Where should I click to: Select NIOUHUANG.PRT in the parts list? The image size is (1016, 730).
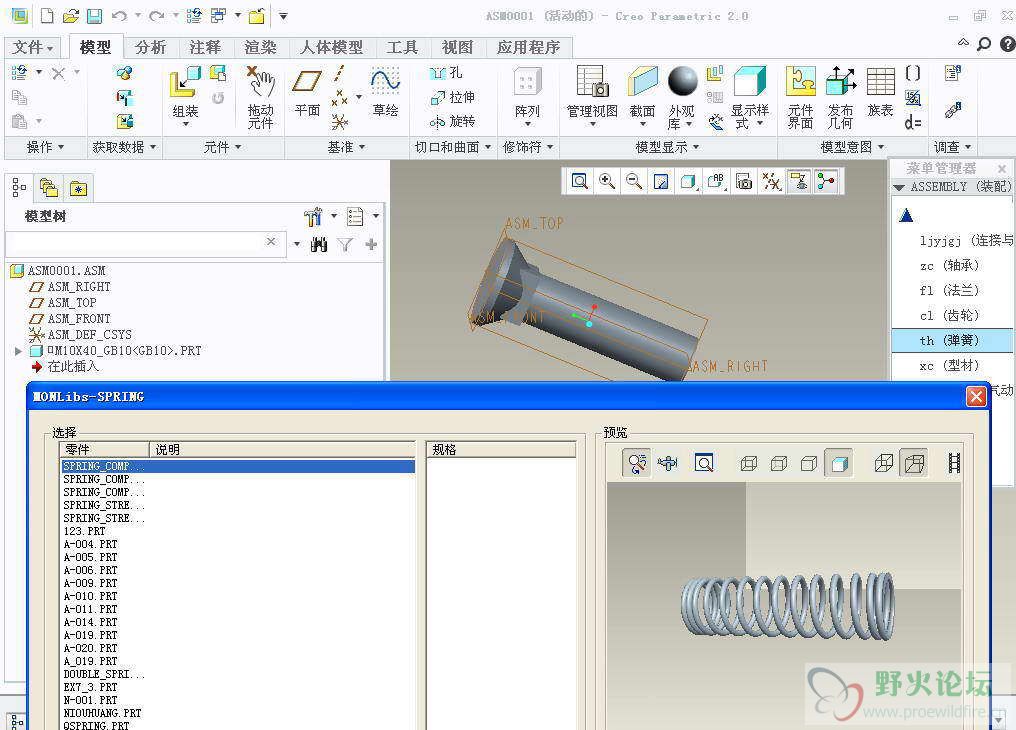pyautogui.click(x=102, y=713)
